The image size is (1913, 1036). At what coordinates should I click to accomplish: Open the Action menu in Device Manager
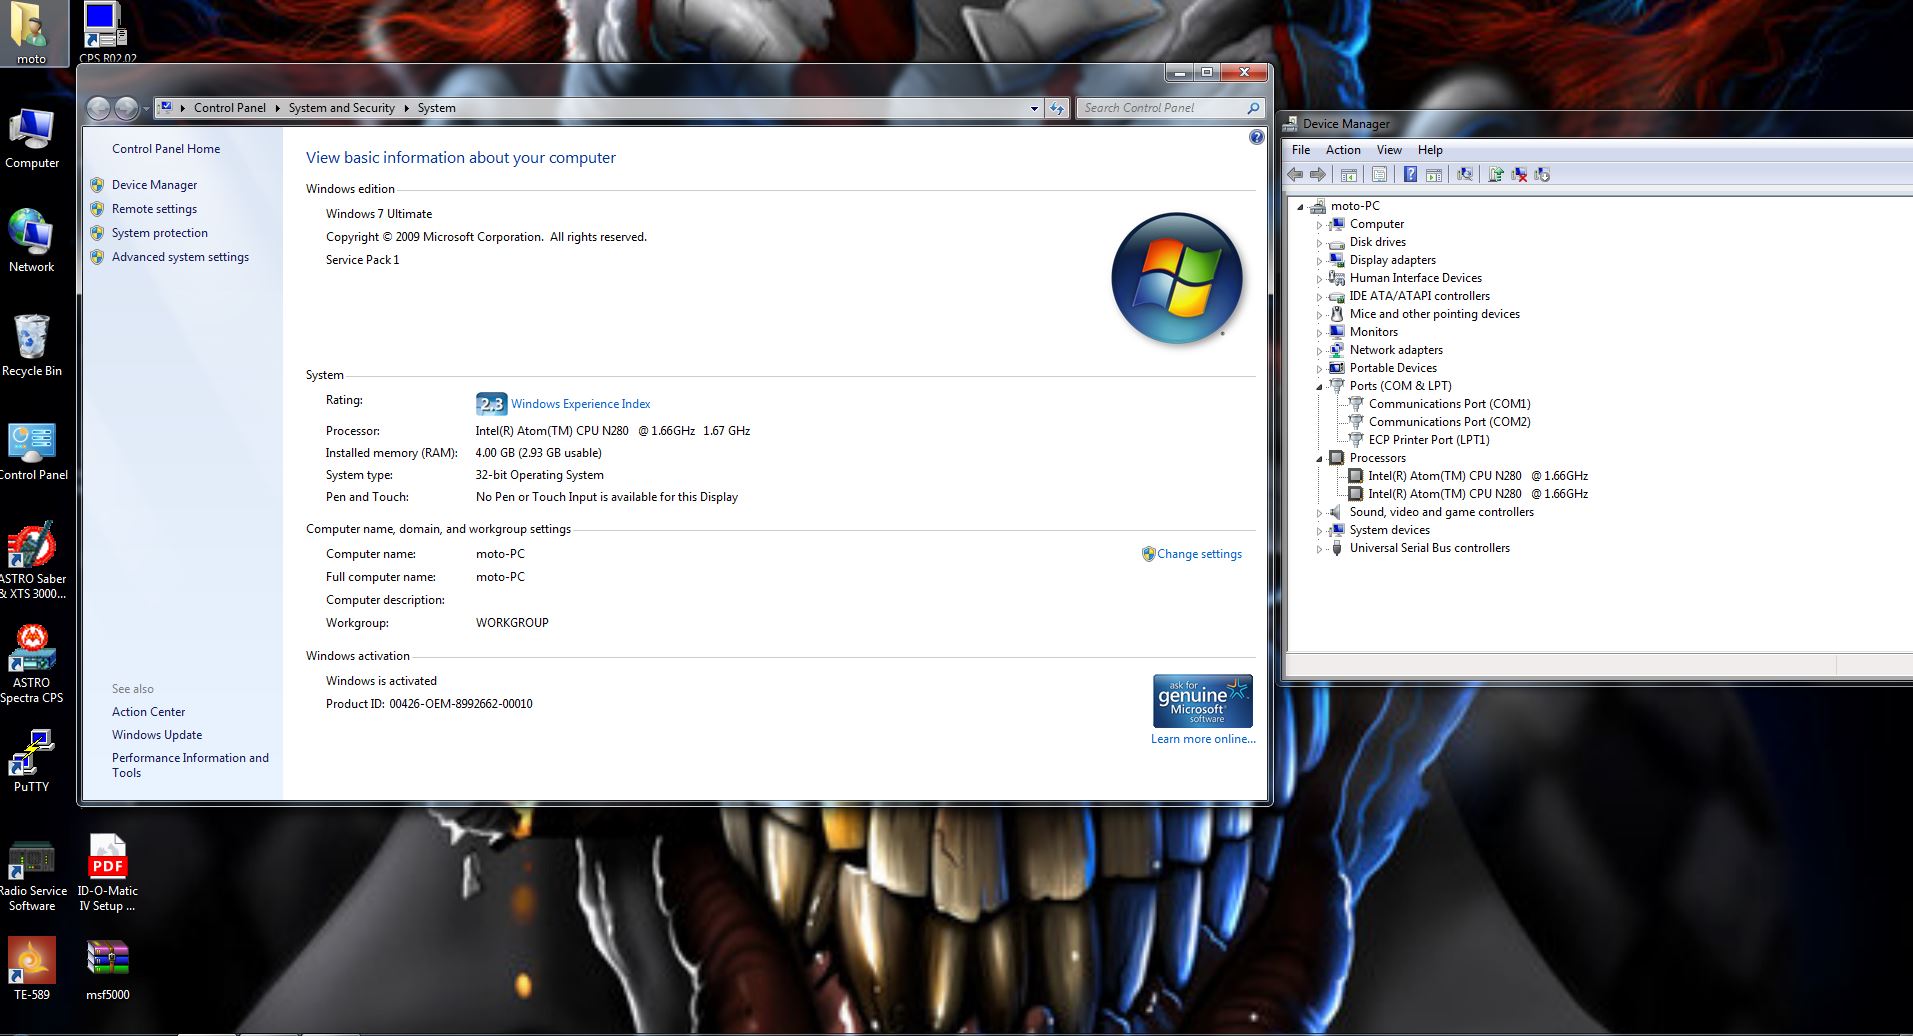(1342, 150)
